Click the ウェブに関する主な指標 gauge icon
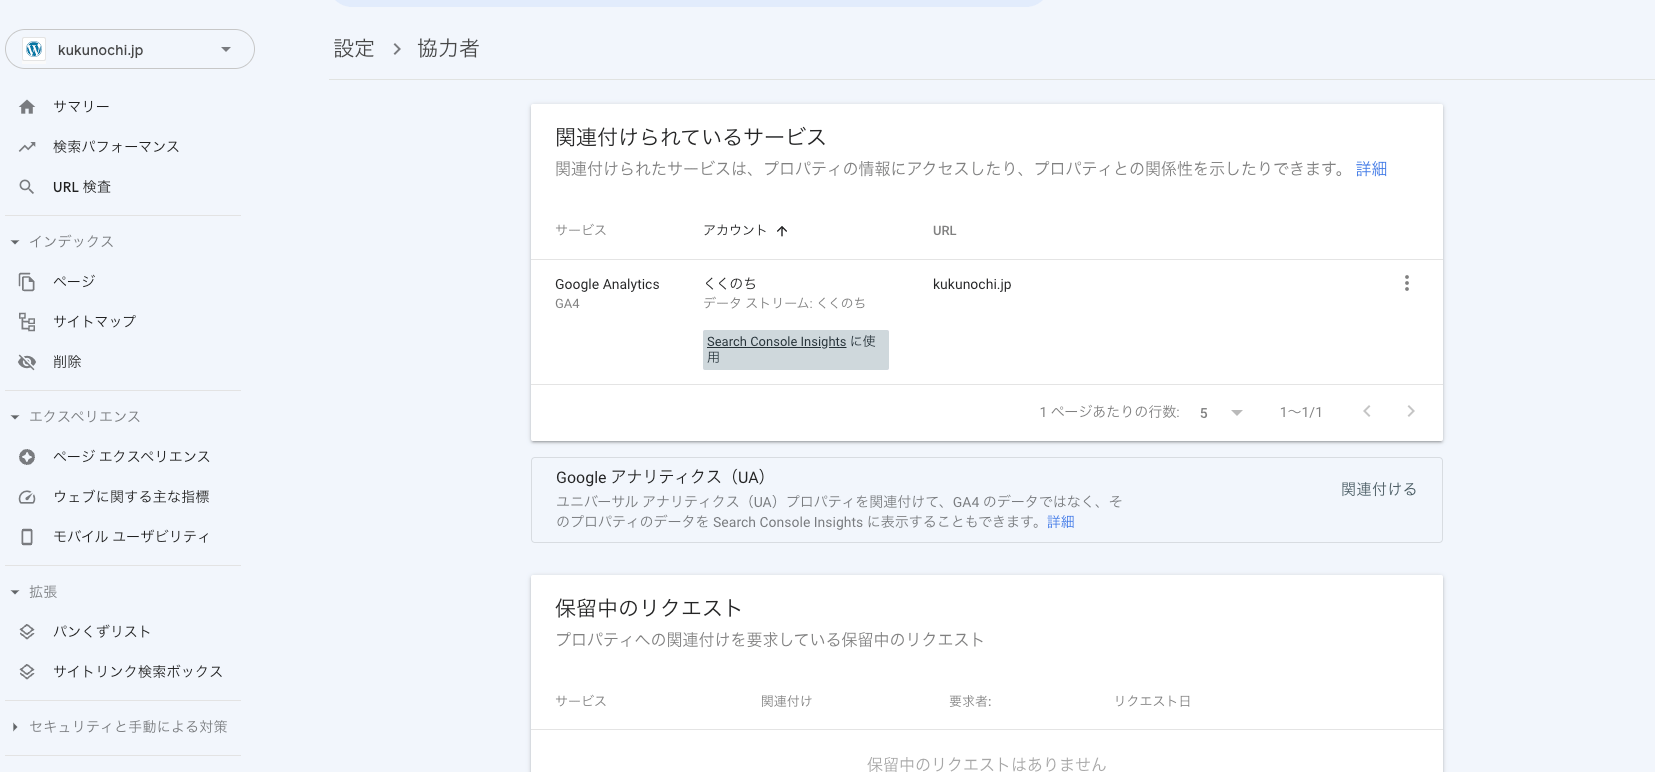The width and height of the screenshot is (1655, 772). [x=27, y=497]
